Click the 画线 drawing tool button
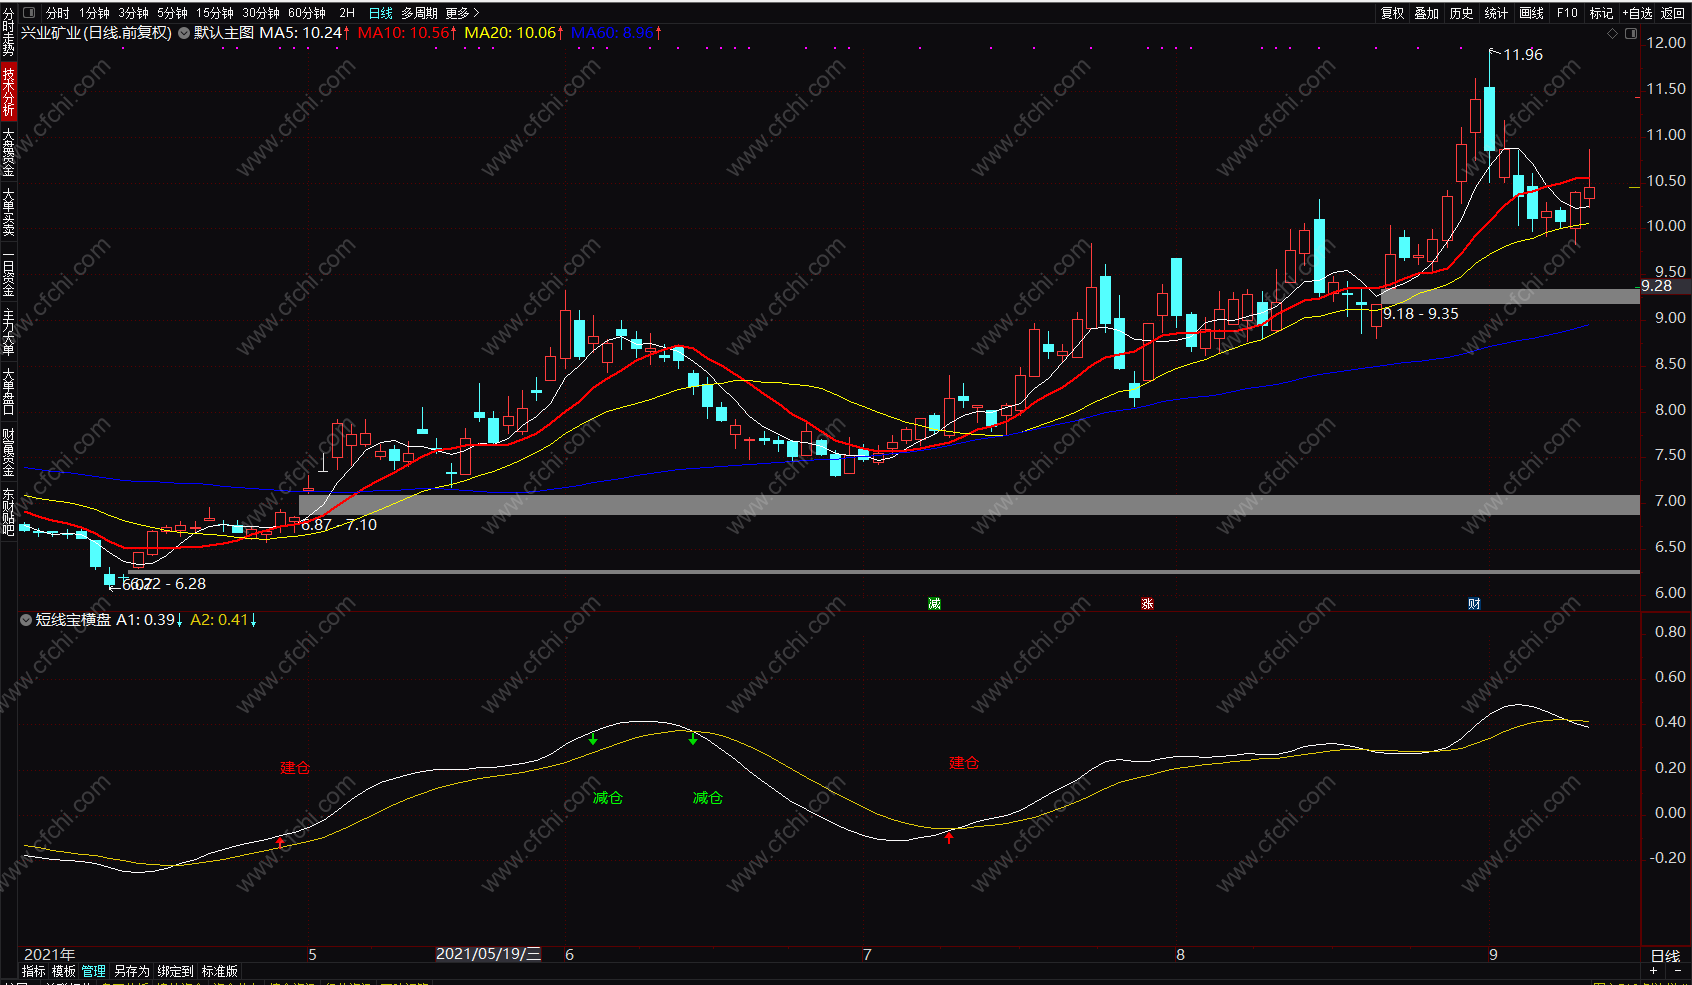Image resolution: width=1692 pixels, height=985 pixels. pyautogui.click(x=1531, y=13)
